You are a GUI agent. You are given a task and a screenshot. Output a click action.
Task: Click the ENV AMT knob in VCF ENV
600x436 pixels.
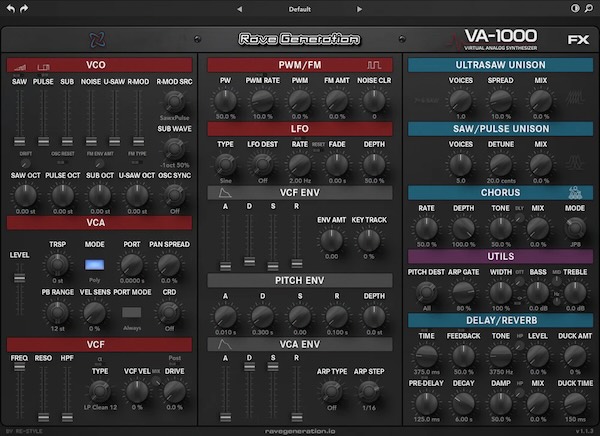[331, 240]
